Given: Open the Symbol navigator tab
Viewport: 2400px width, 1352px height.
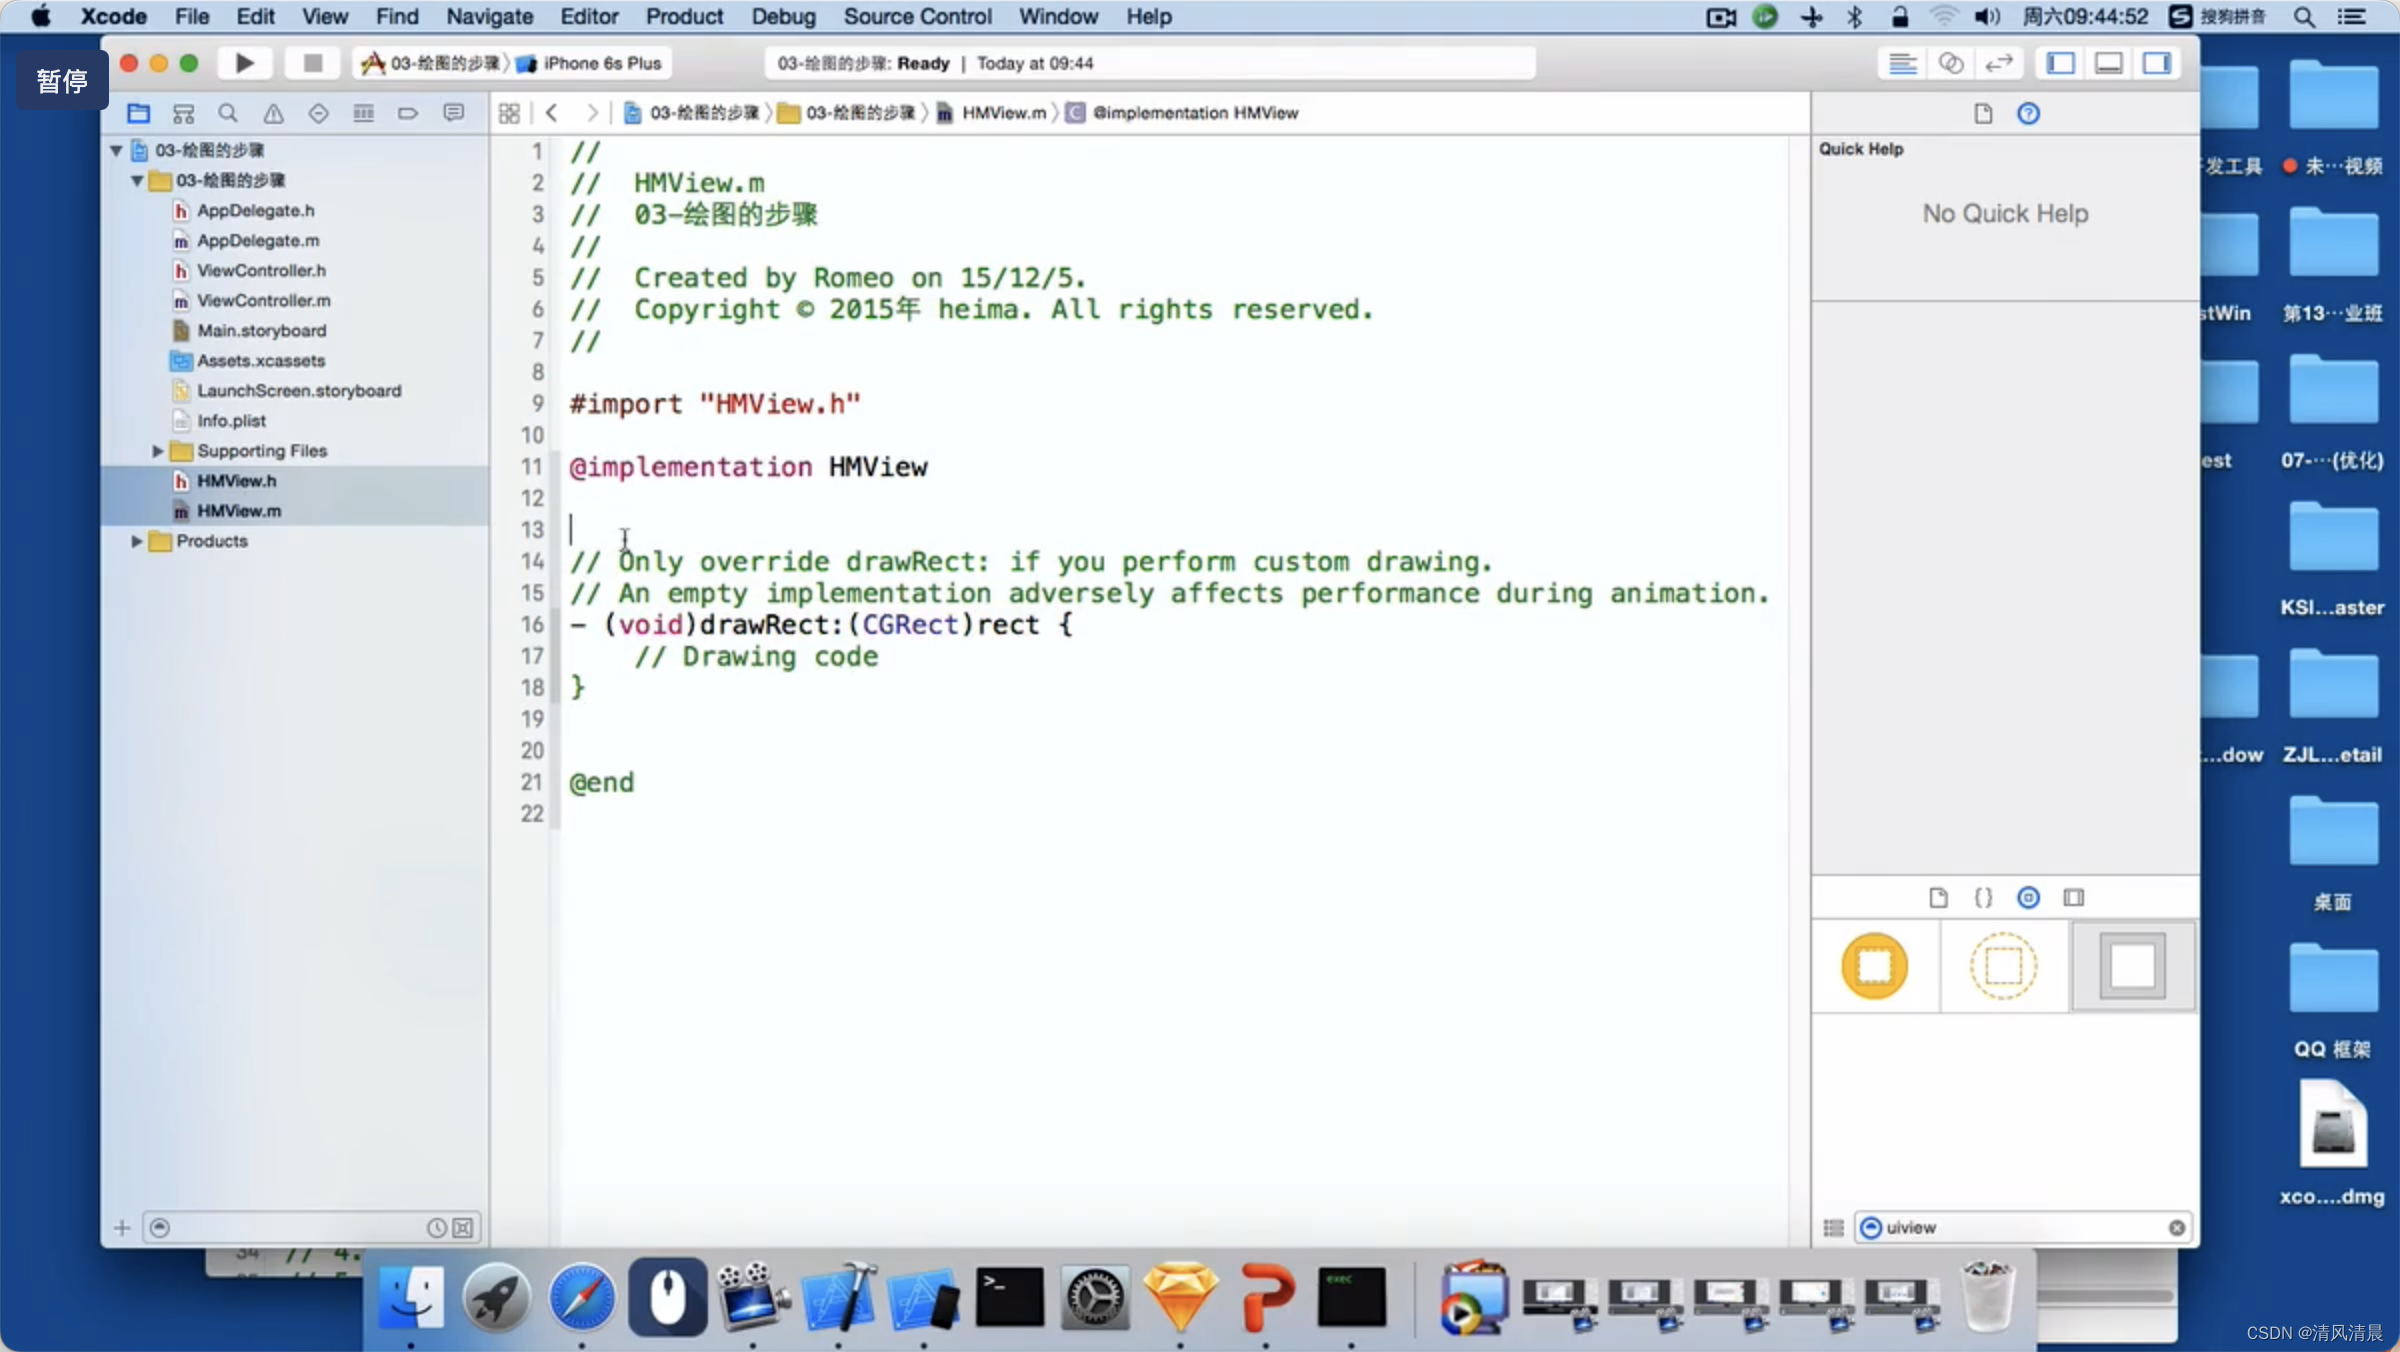Looking at the screenshot, I should [183, 113].
